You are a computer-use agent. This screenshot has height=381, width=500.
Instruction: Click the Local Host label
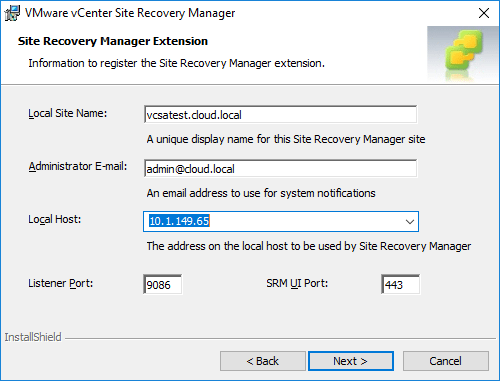55,219
